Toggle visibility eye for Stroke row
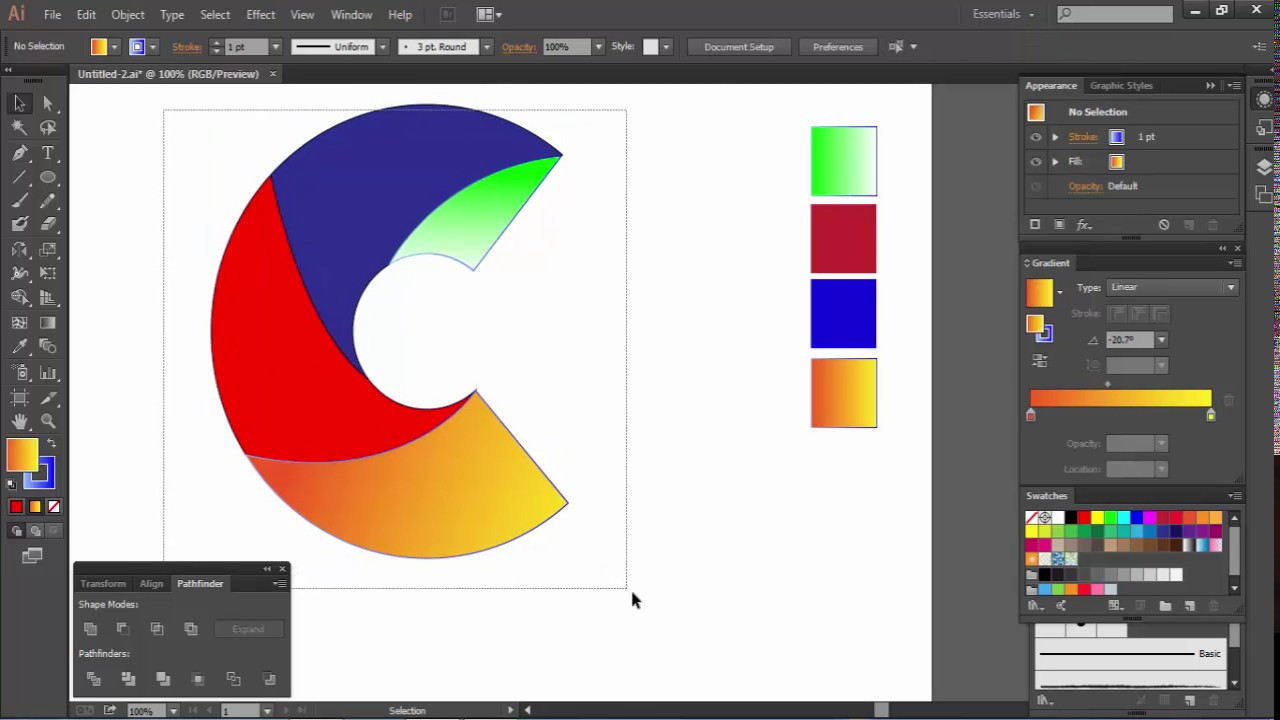The width and height of the screenshot is (1280, 720). coord(1036,137)
